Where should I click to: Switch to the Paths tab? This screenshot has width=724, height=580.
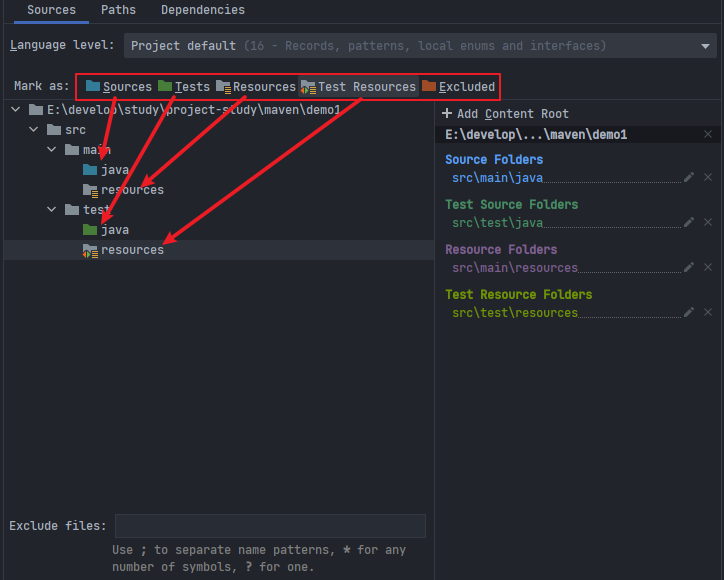coord(118,10)
